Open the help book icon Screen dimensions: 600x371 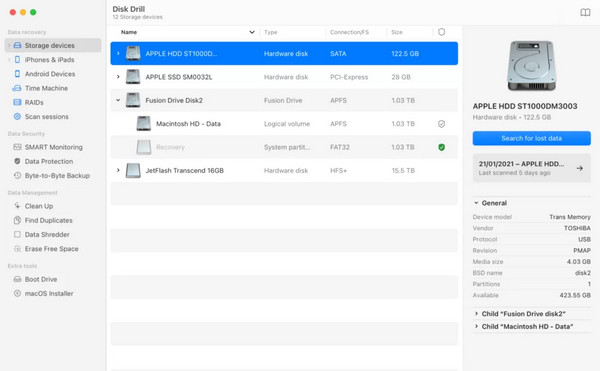tap(585, 13)
